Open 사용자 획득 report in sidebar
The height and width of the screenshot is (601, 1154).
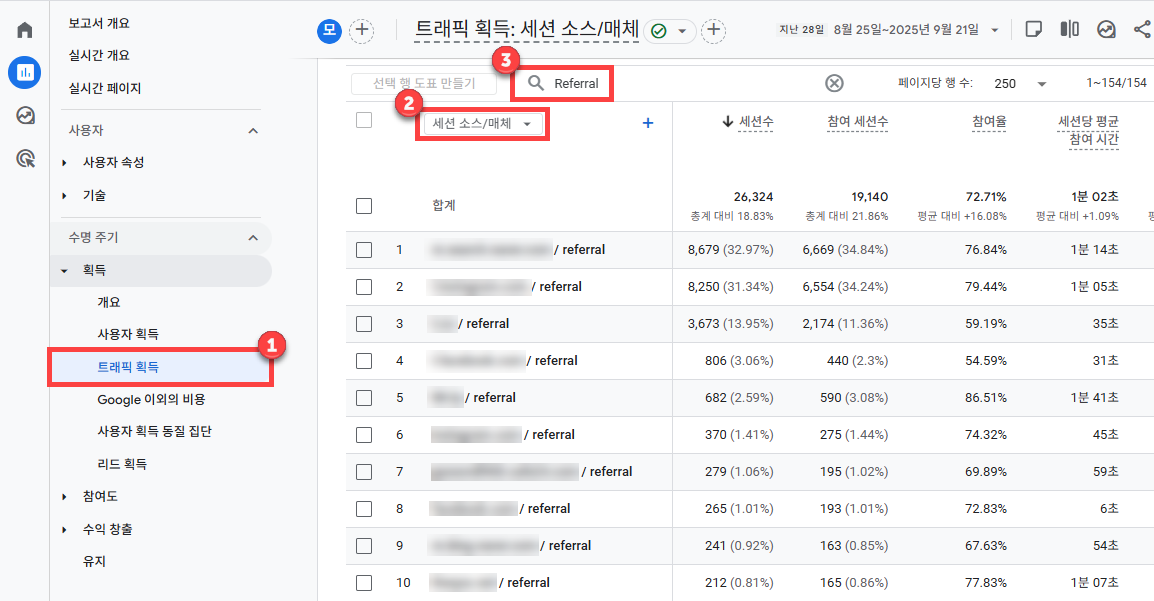point(127,334)
